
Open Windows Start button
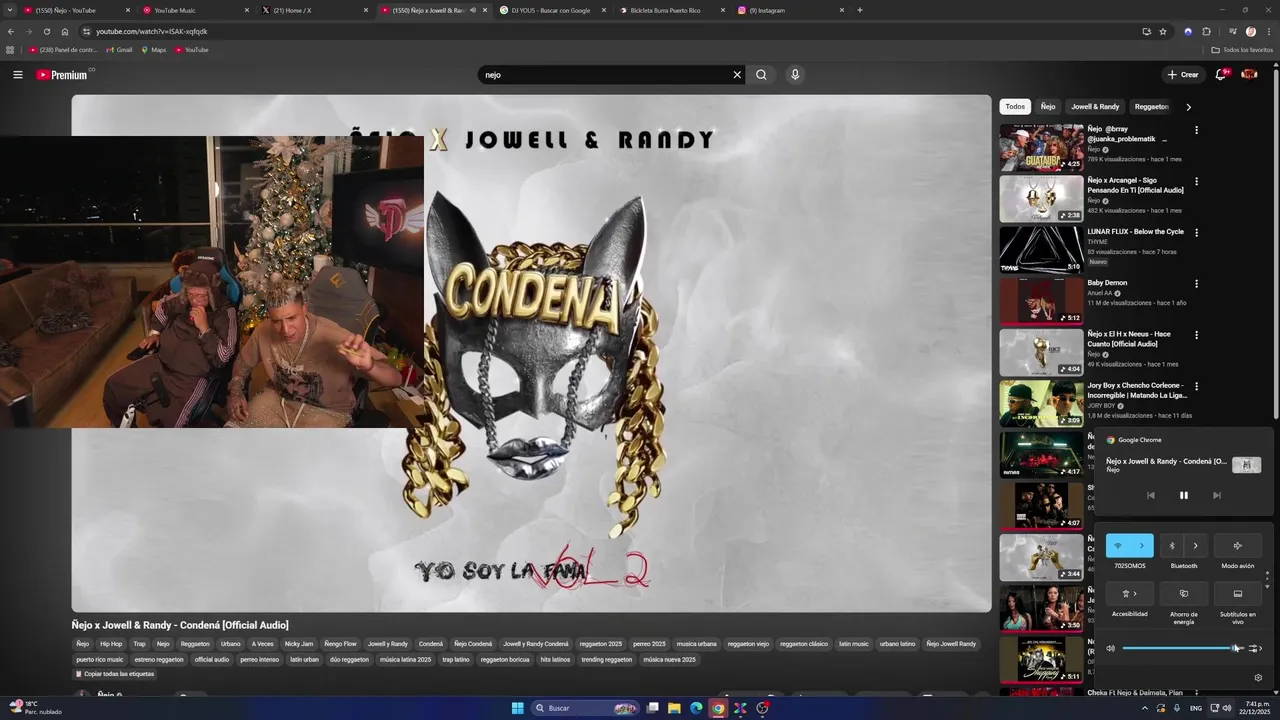(517, 708)
